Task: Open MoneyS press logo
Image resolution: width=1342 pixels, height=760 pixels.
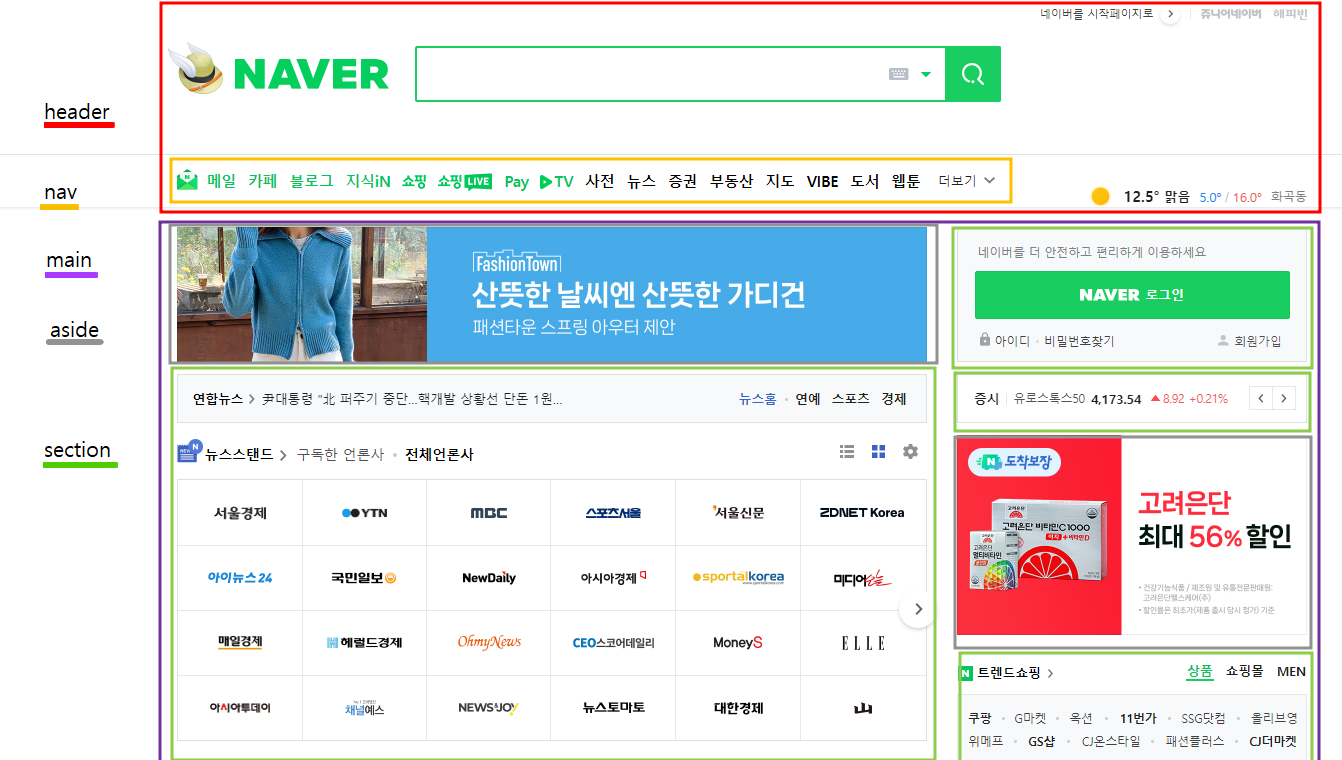Action: coord(738,642)
